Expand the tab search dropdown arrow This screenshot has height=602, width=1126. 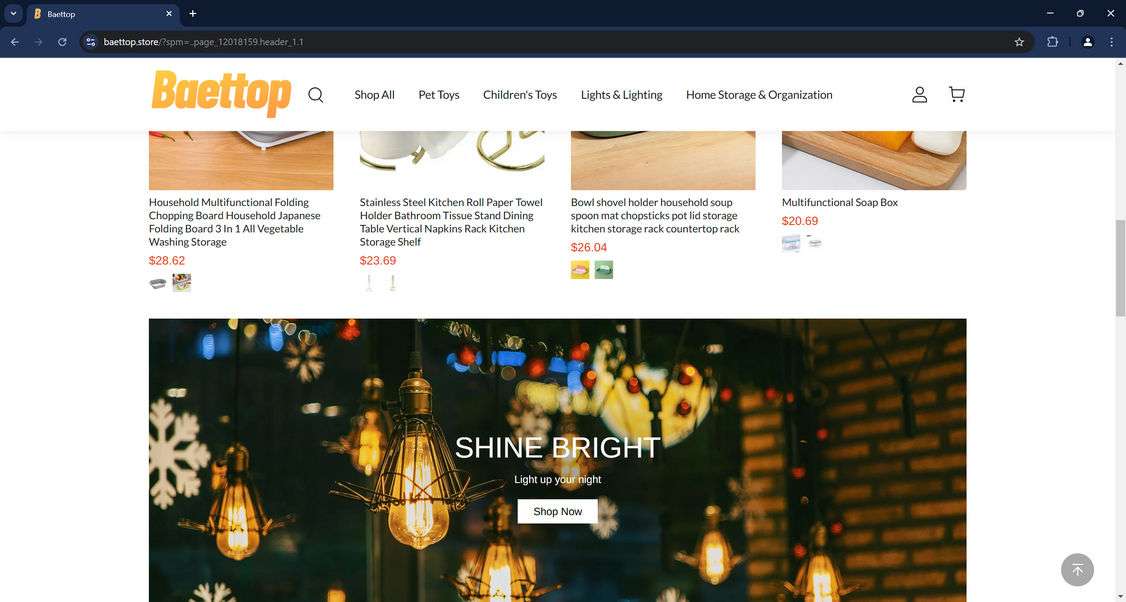[13, 14]
